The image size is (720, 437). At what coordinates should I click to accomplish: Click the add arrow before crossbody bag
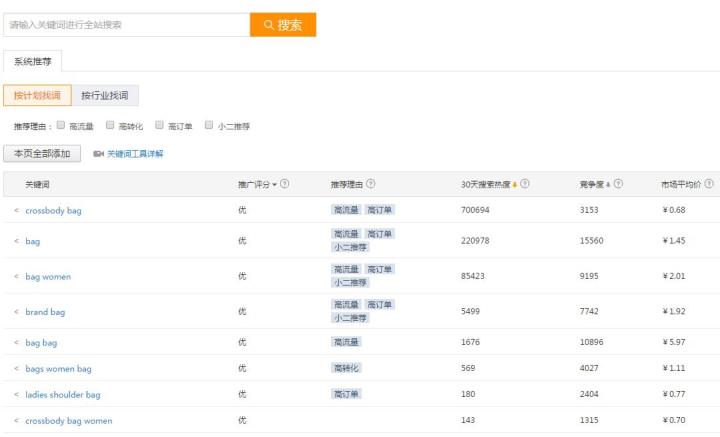[16, 210]
